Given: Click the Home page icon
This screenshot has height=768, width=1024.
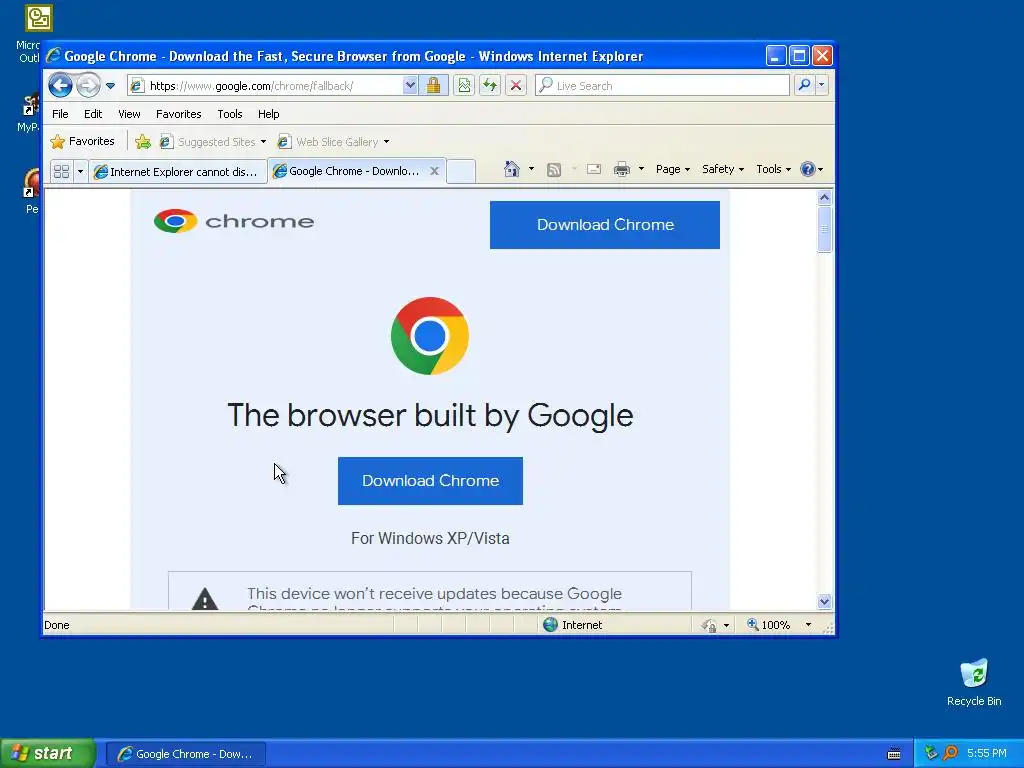Looking at the screenshot, I should 512,169.
